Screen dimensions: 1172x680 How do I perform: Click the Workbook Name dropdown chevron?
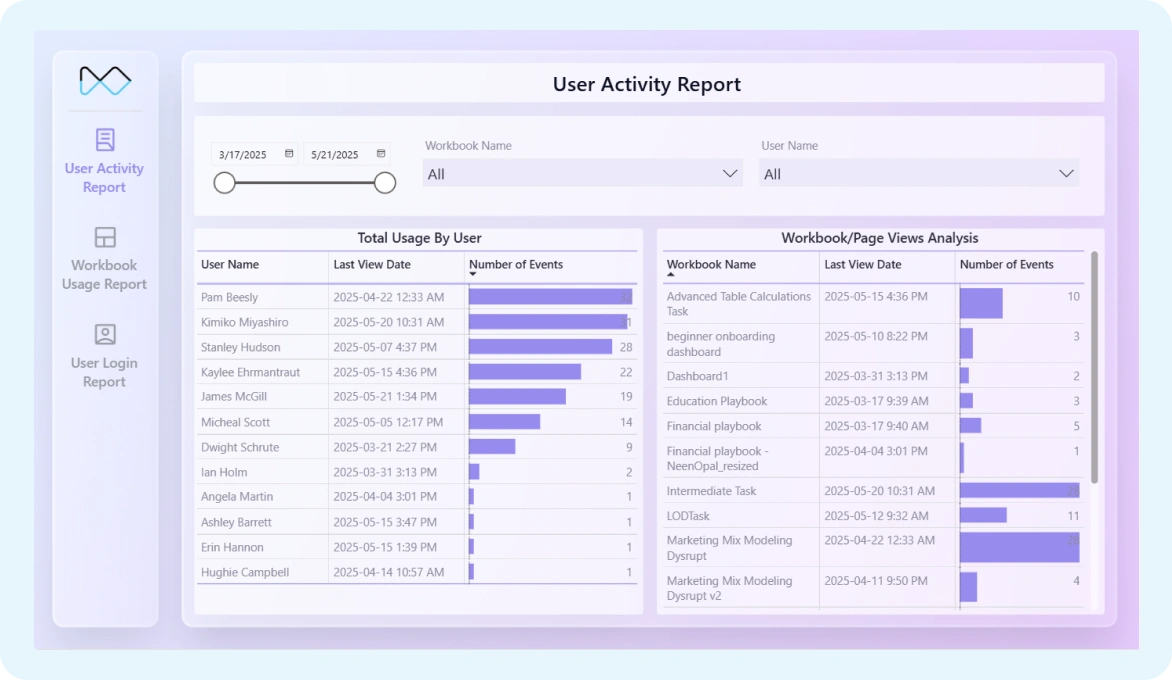click(x=730, y=173)
